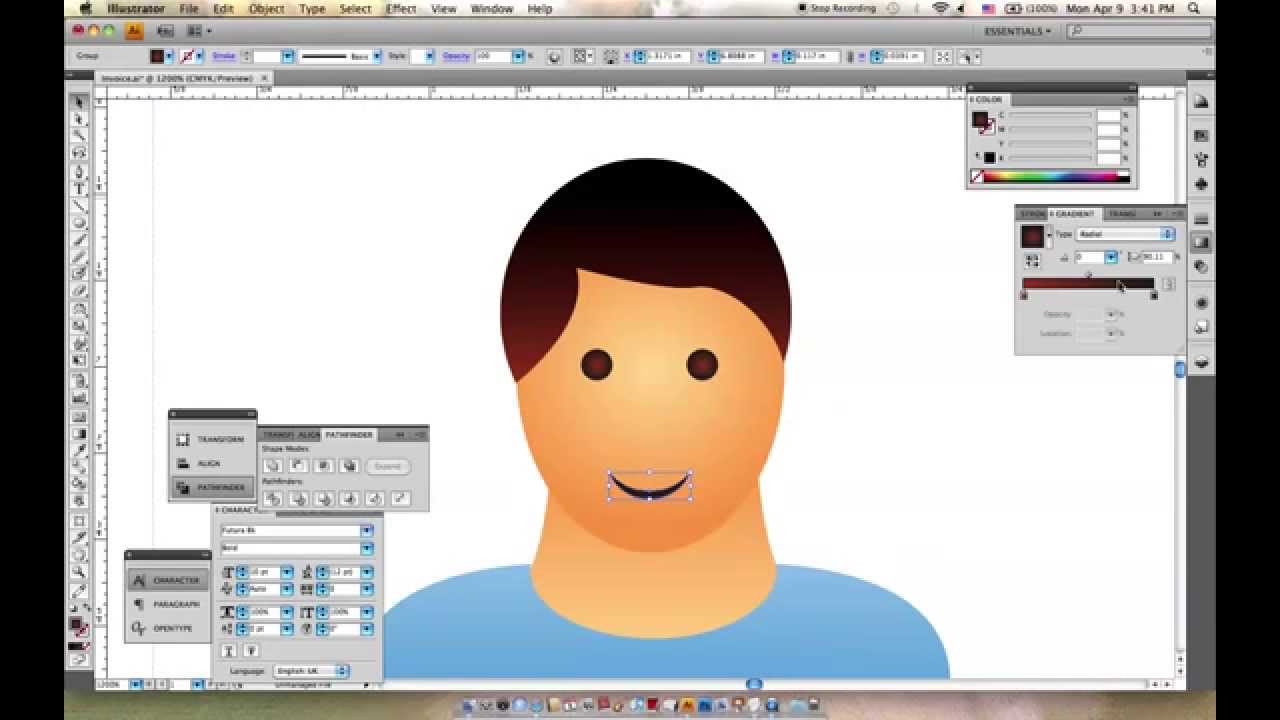
Task: Click Minus Back pathfinder icon
Action: click(400, 498)
